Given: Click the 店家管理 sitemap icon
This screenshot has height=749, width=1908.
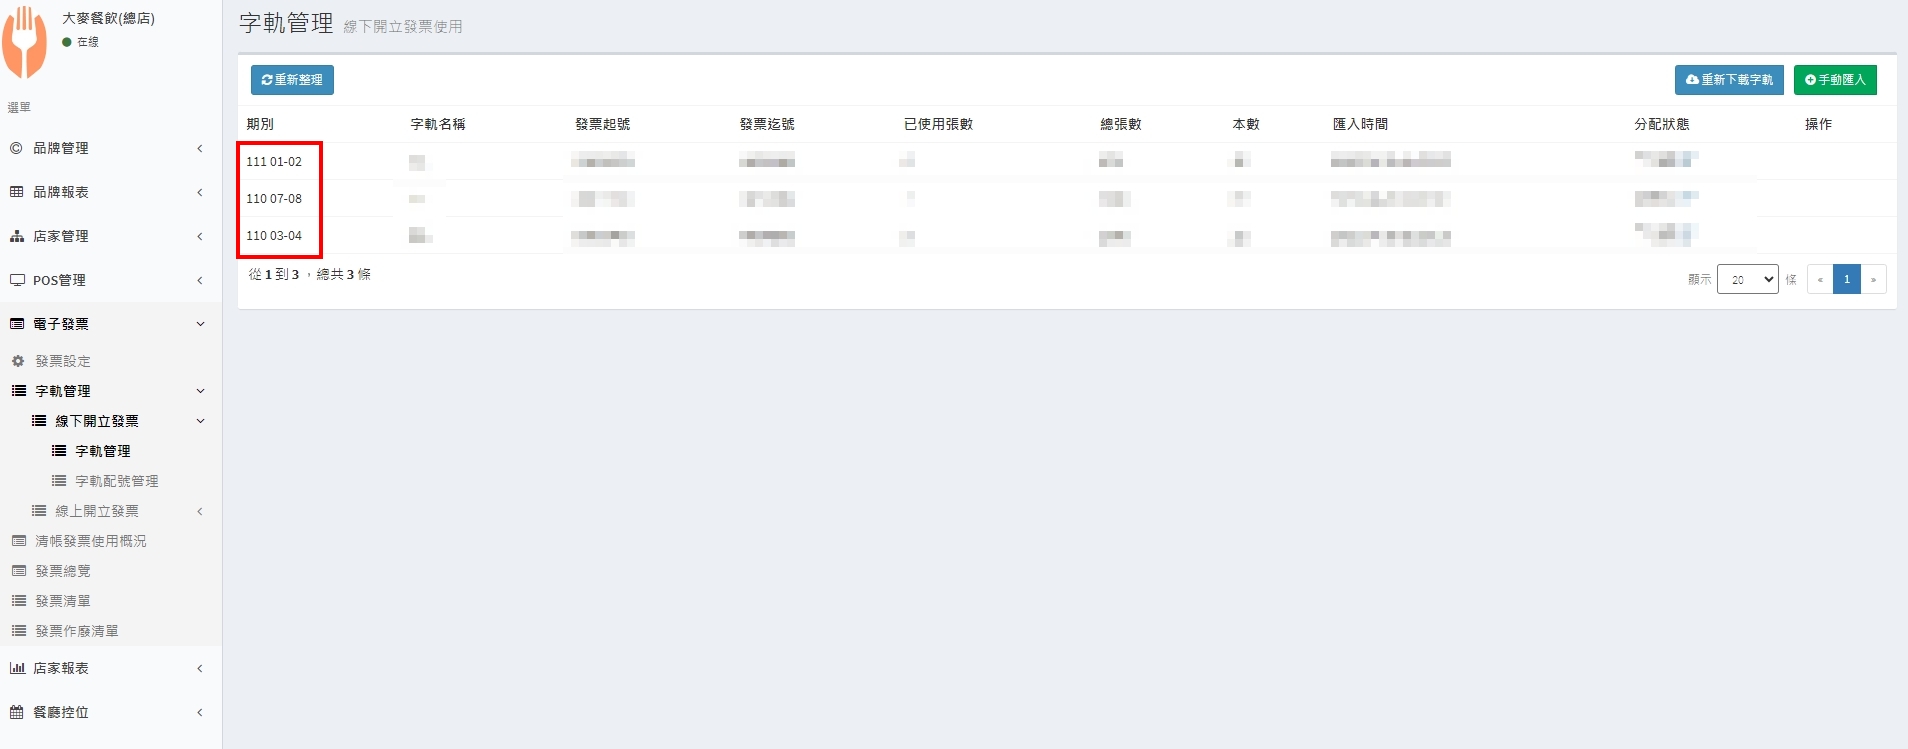Looking at the screenshot, I should coord(16,236).
